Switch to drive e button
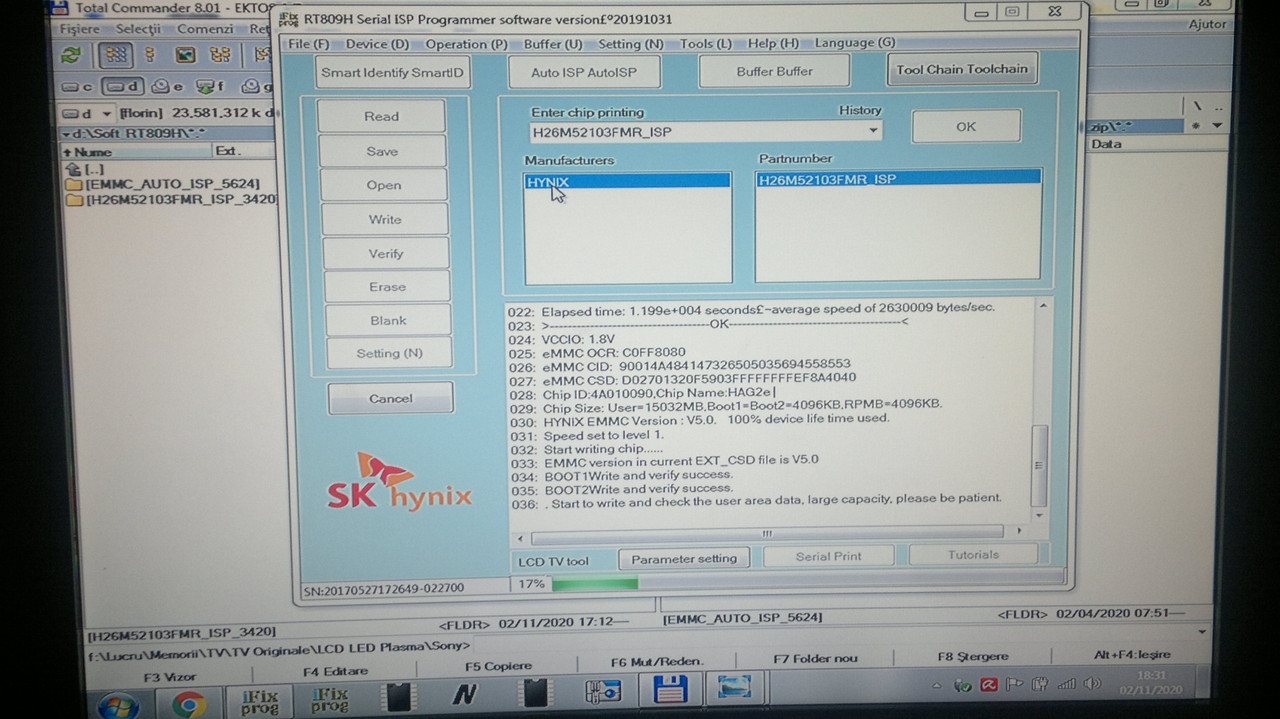This screenshot has width=1280, height=719. [168, 86]
